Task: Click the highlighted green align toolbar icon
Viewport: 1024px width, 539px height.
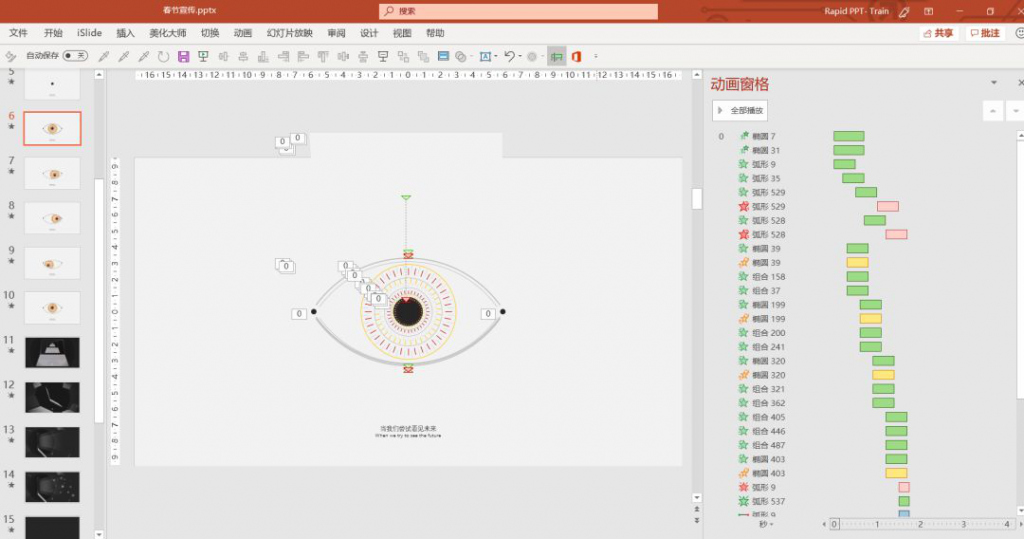Action: tap(556, 56)
